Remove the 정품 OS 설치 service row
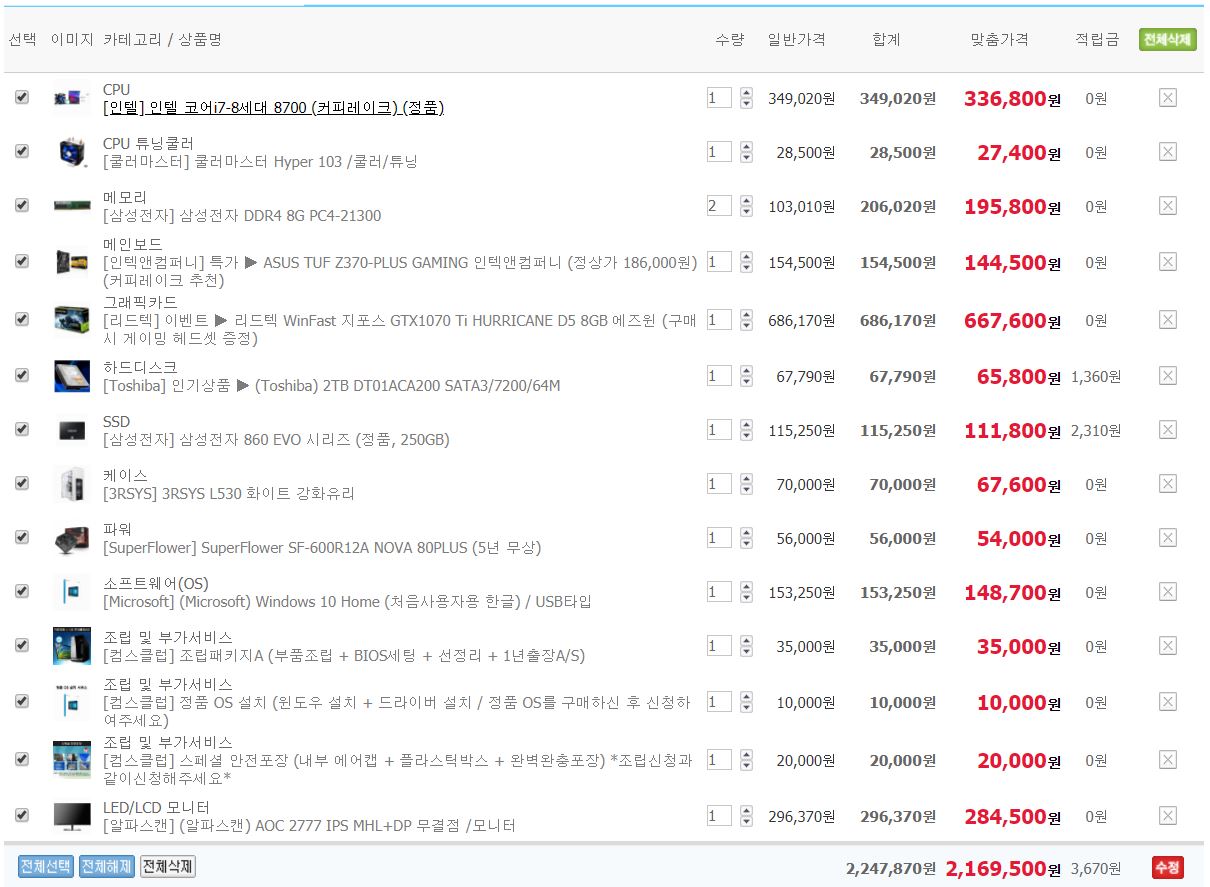The width and height of the screenshot is (1210, 887). point(1167,702)
